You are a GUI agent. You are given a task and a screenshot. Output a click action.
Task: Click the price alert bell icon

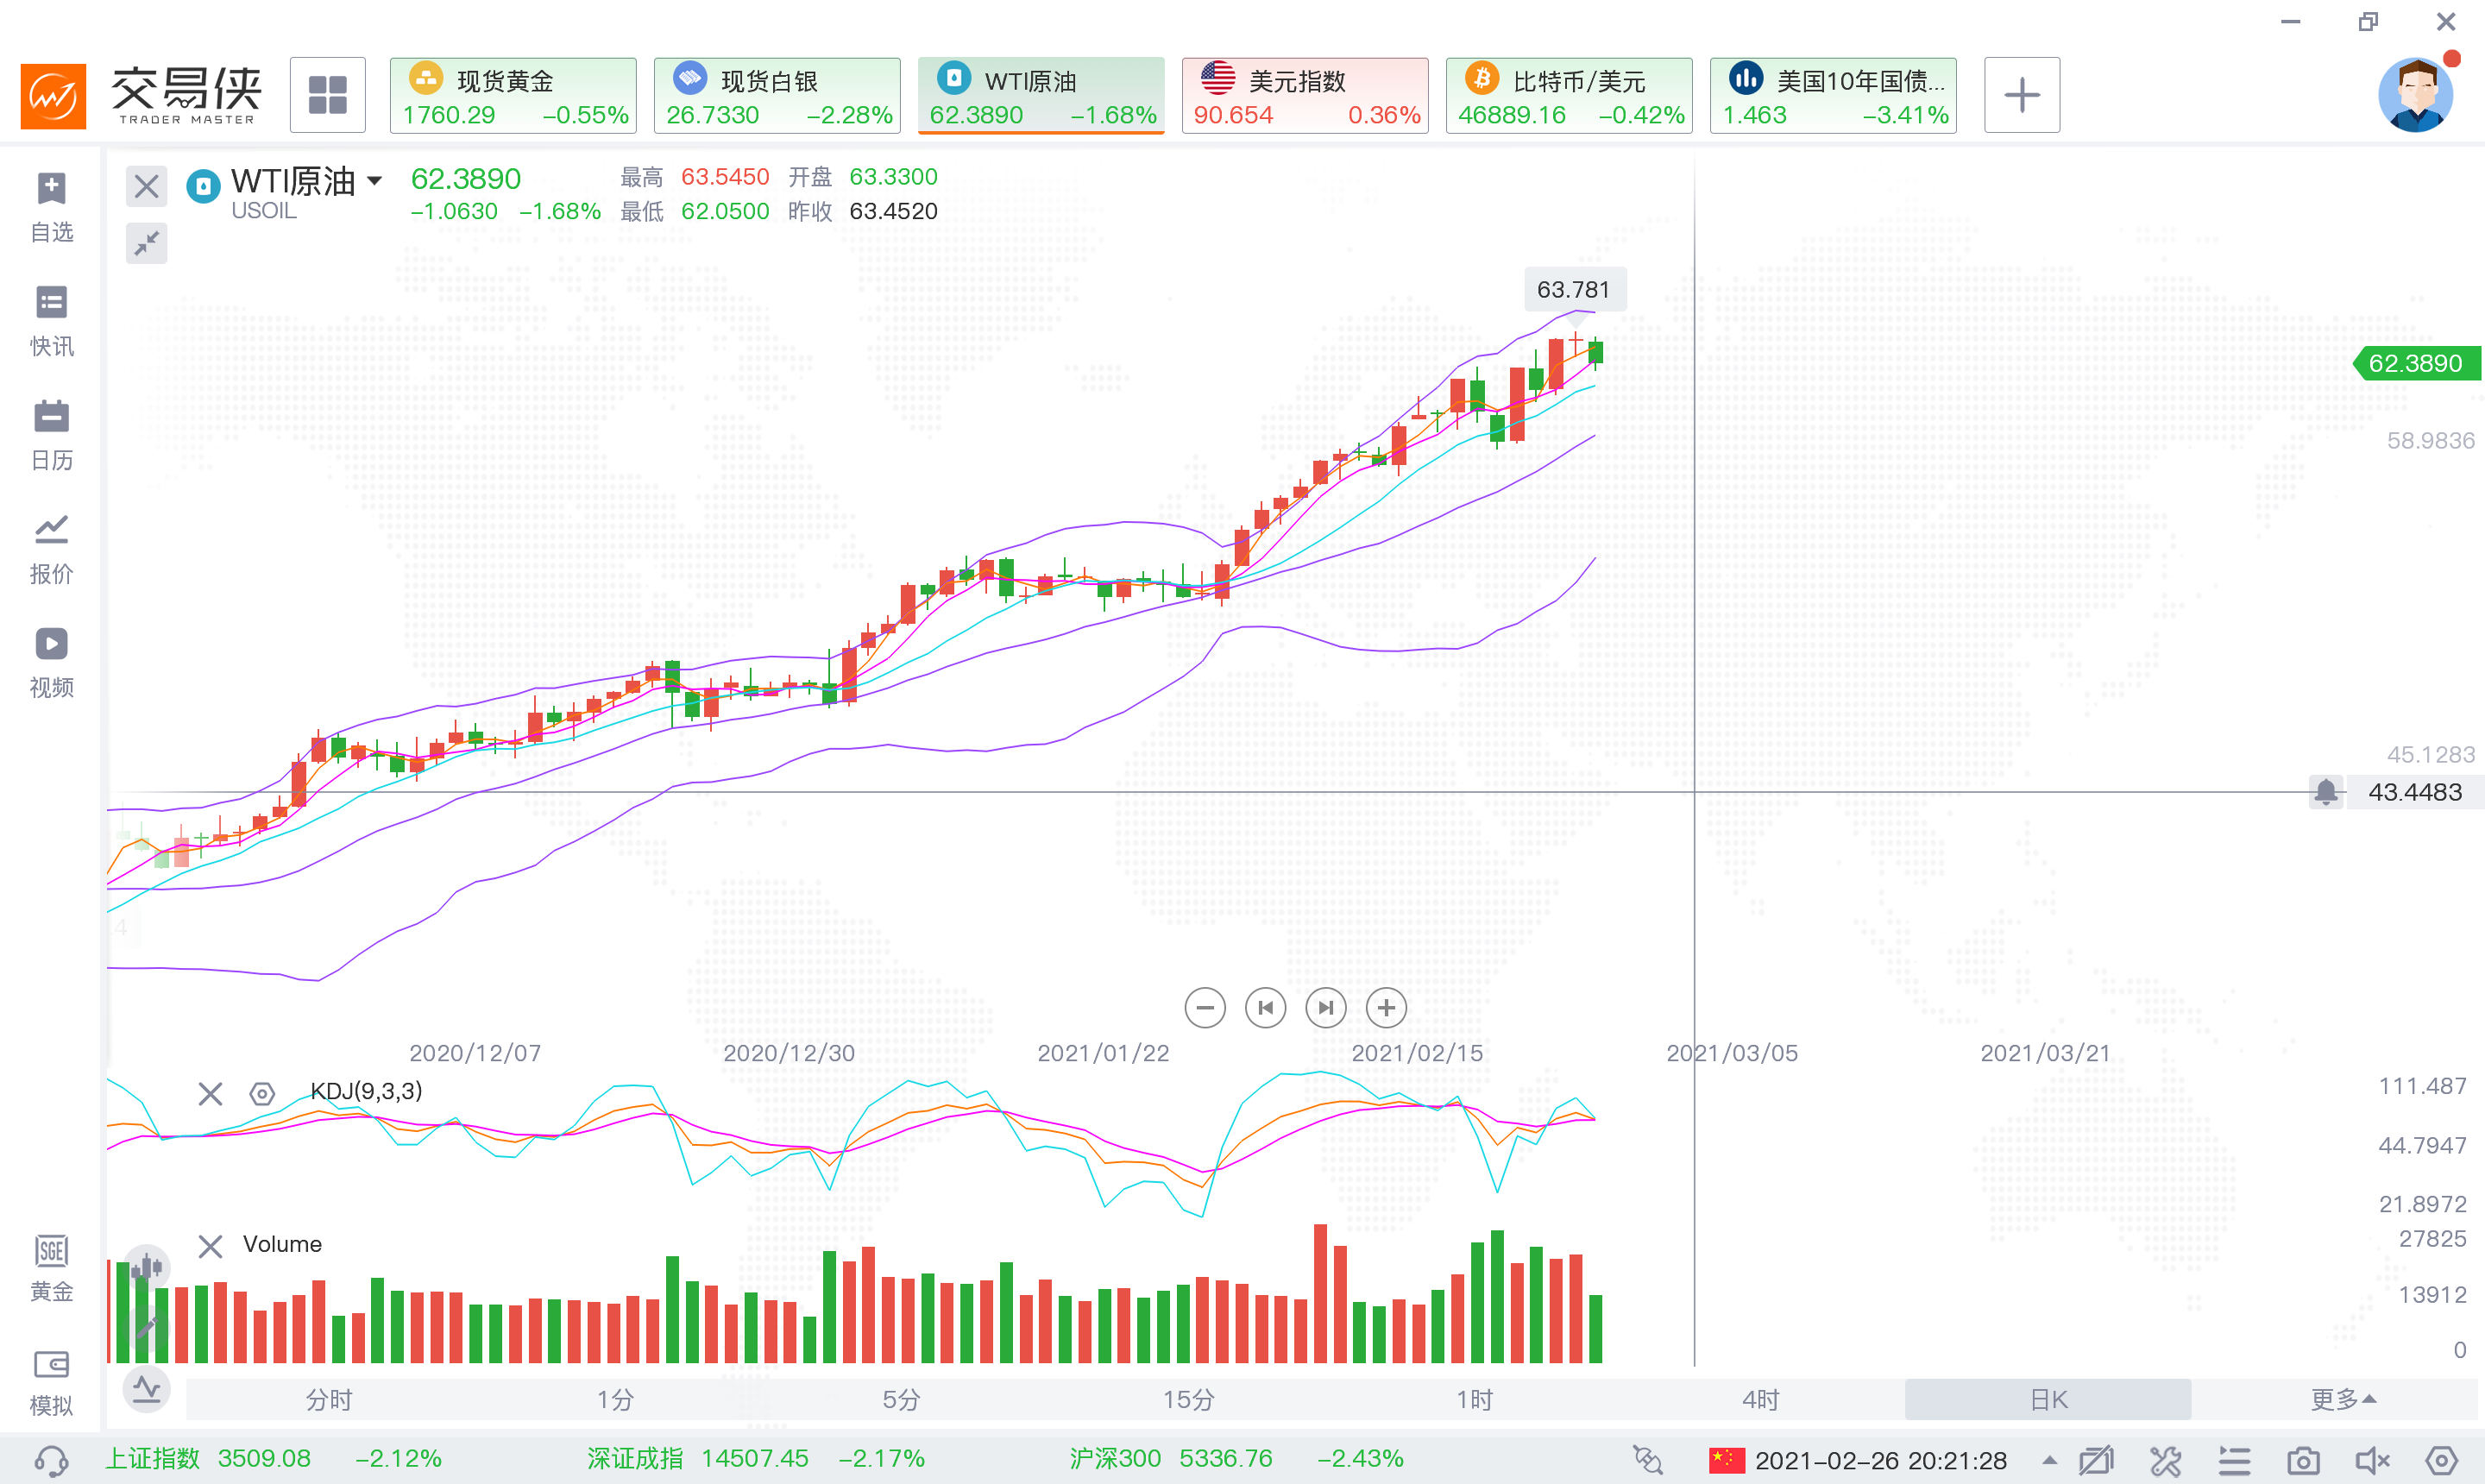[2326, 792]
